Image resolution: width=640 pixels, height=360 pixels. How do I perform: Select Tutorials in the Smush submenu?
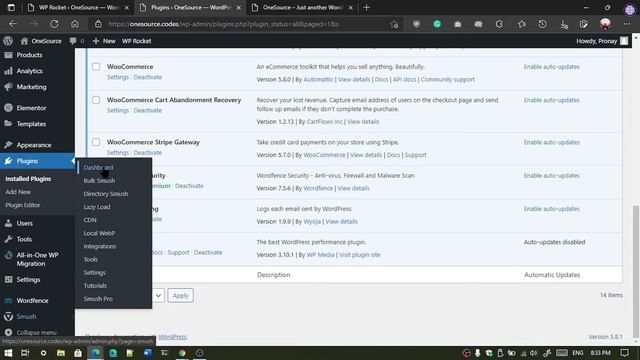95,286
